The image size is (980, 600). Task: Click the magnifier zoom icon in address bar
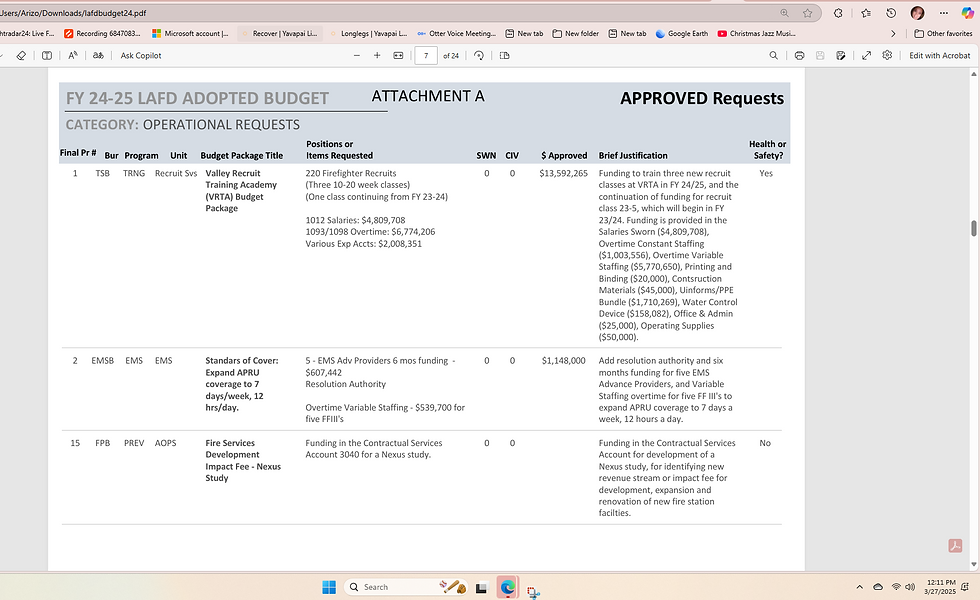(x=784, y=13)
